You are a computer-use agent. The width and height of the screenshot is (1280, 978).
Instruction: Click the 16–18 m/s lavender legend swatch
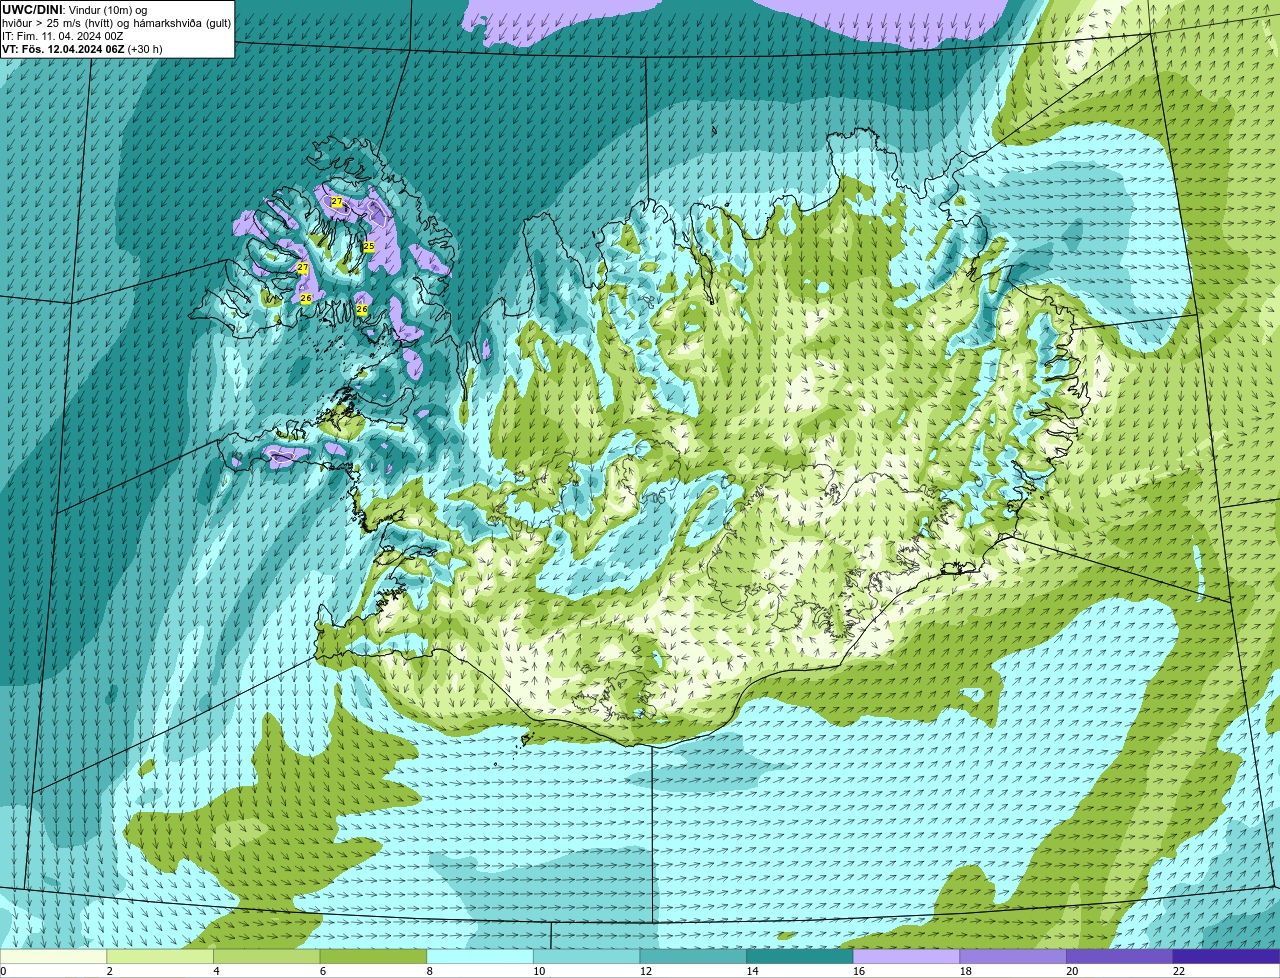coord(907,956)
